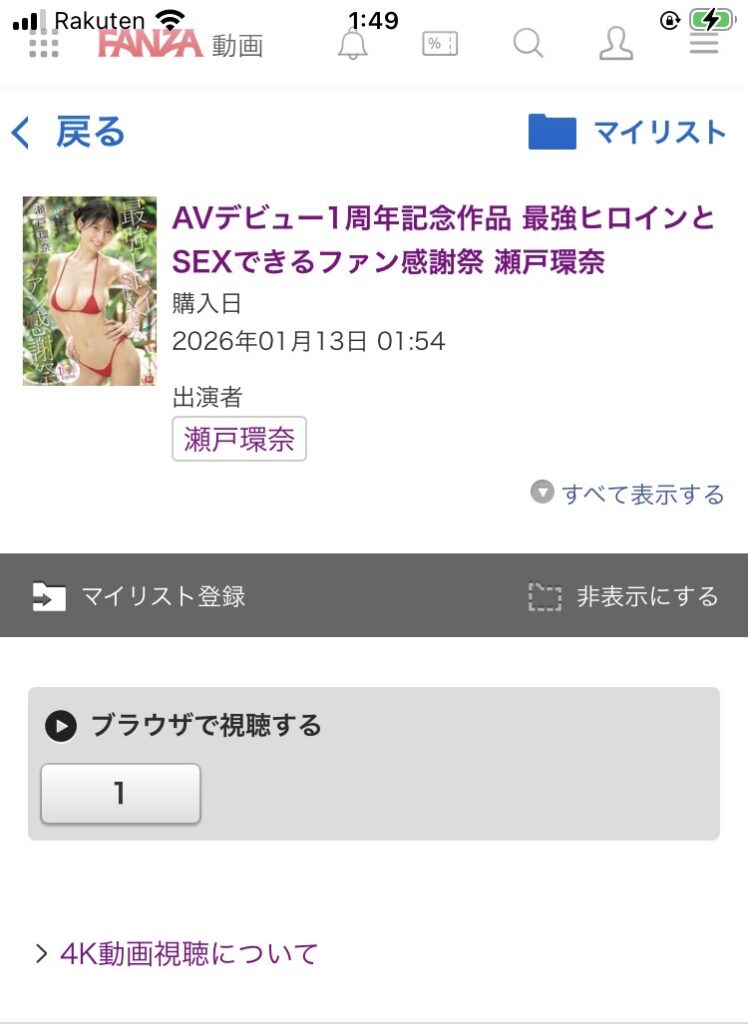Click the play icon beside ブラウザで視聴する
This screenshot has height=1024, width=748.
pyautogui.click(x=61, y=726)
